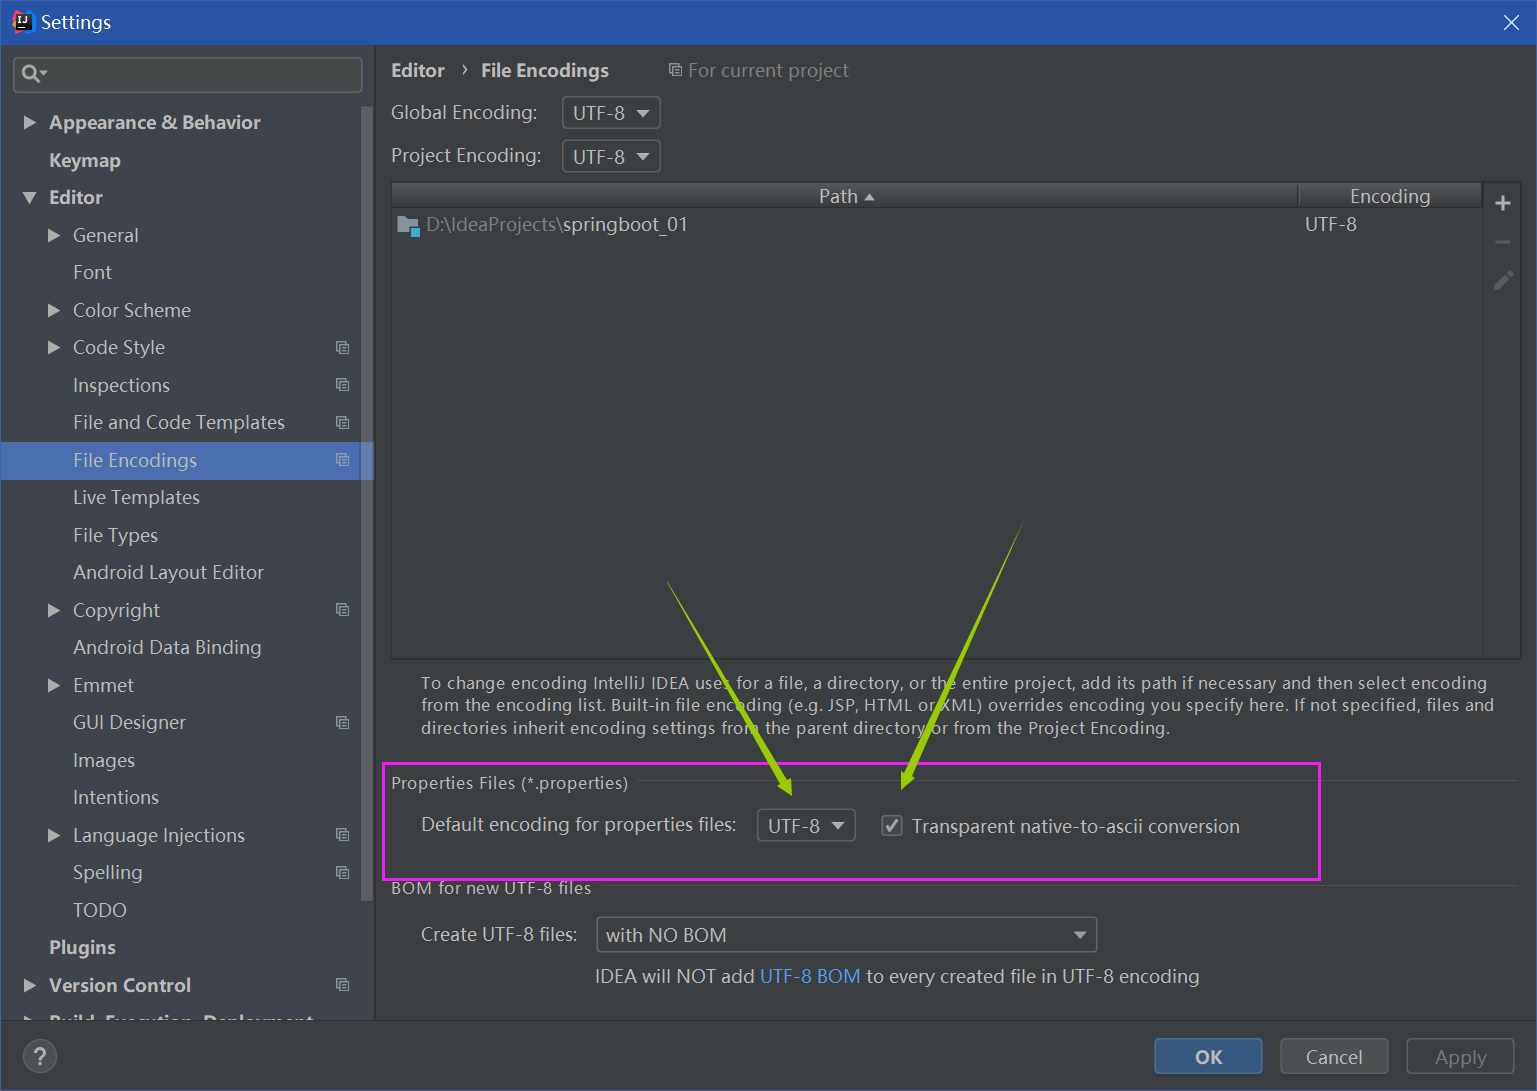The image size is (1537, 1091).
Task: Click project-level icon beside GUI Designer
Action: coord(342,723)
